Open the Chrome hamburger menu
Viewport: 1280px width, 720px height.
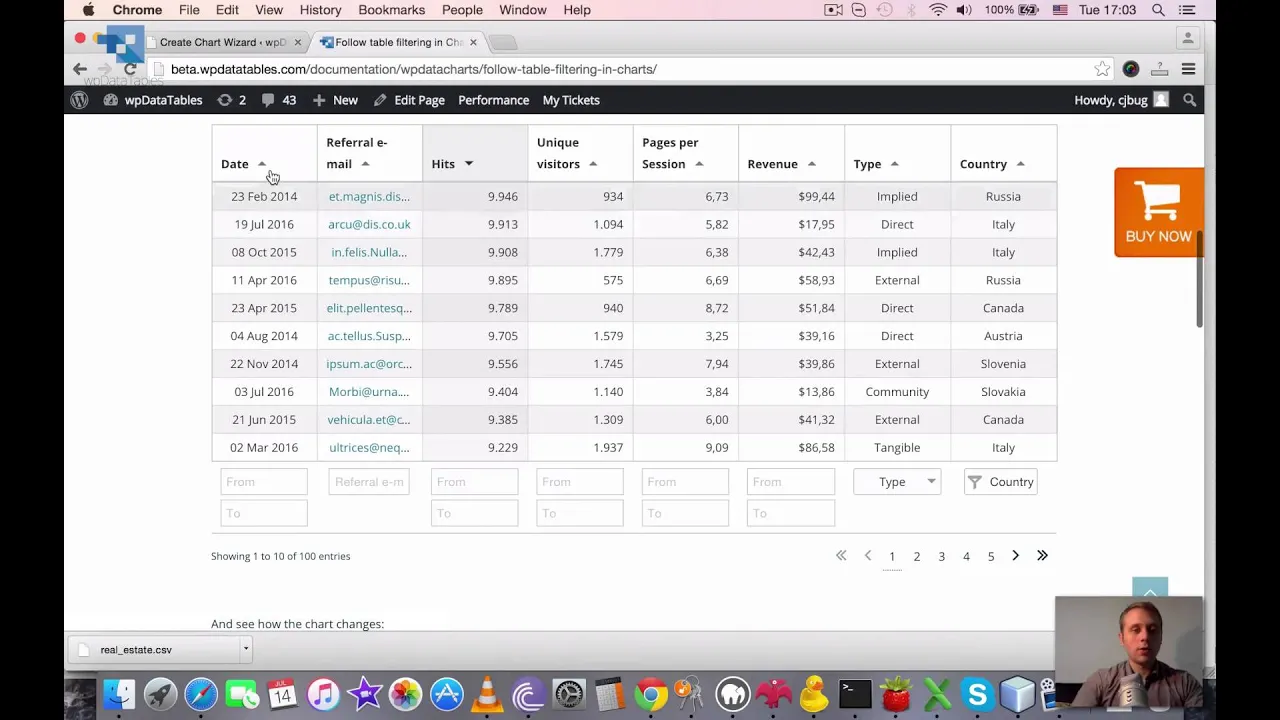1188,69
